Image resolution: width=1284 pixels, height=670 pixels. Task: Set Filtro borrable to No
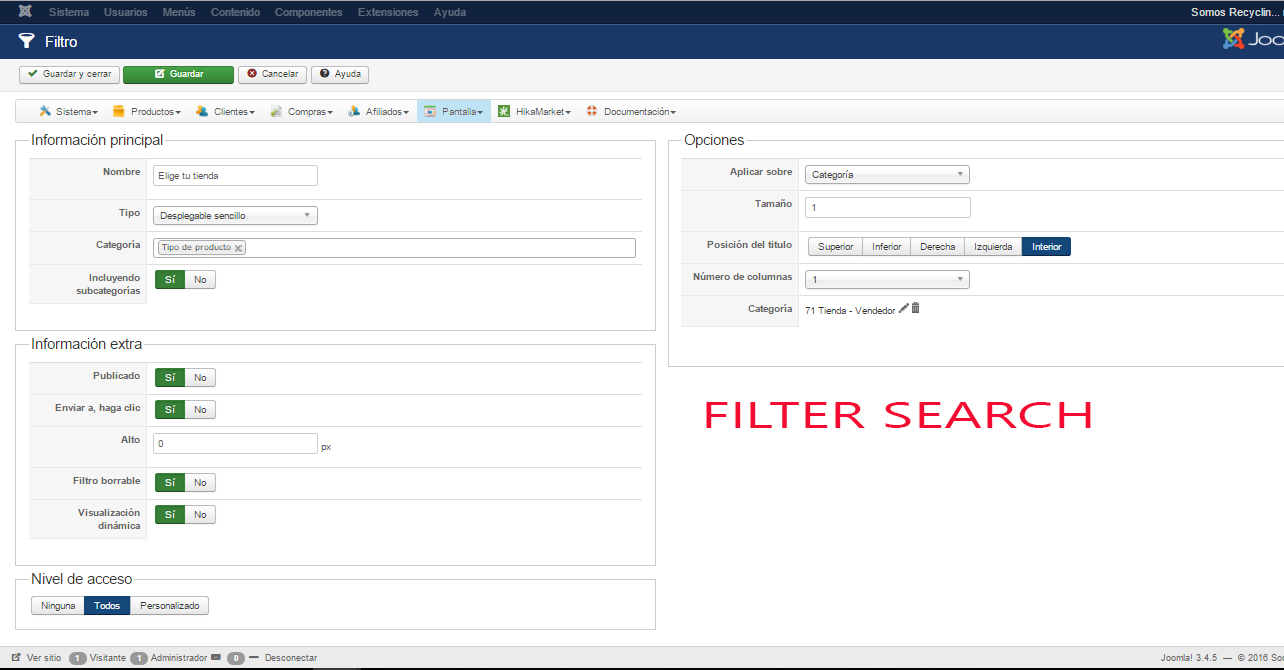tap(200, 482)
